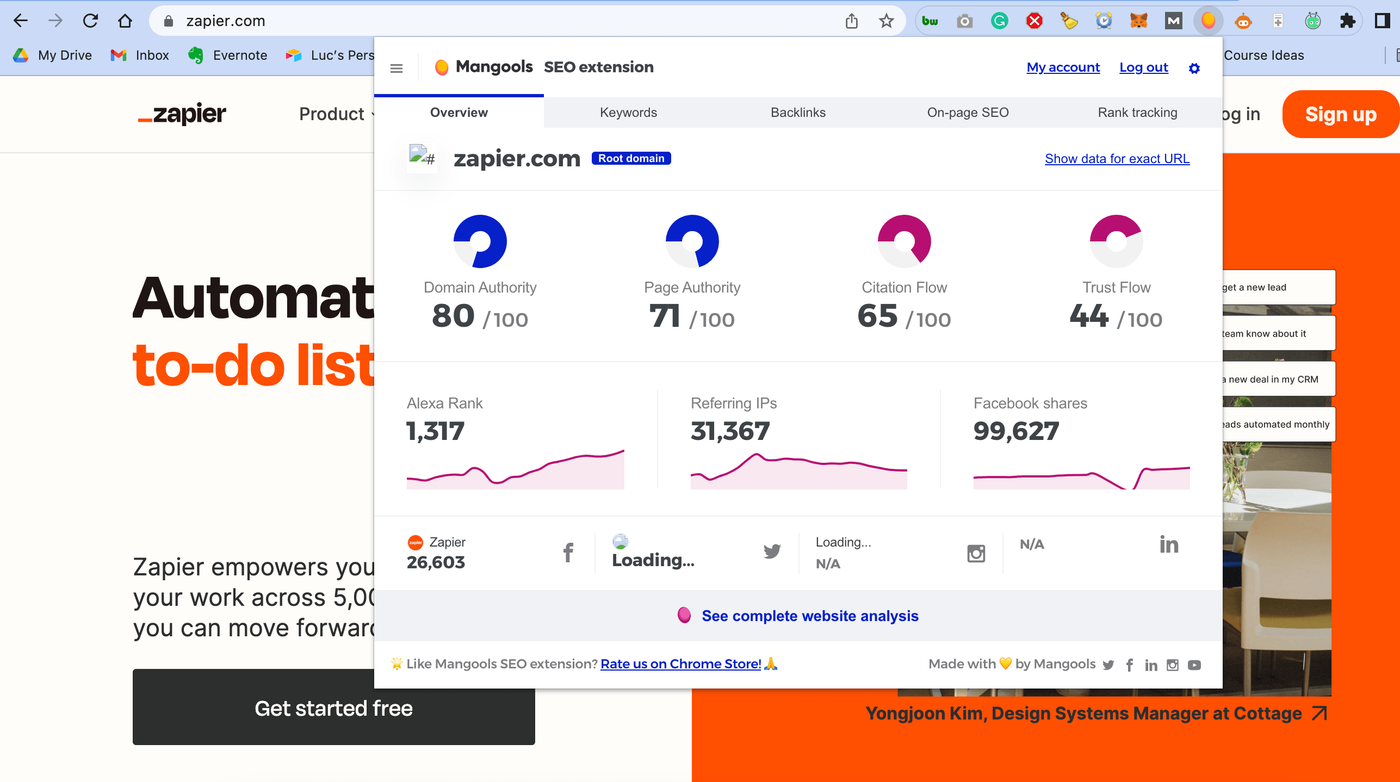Screen dimensions: 1400x782
Task: Click the Zapier logo on the page
Action: [182, 114]
